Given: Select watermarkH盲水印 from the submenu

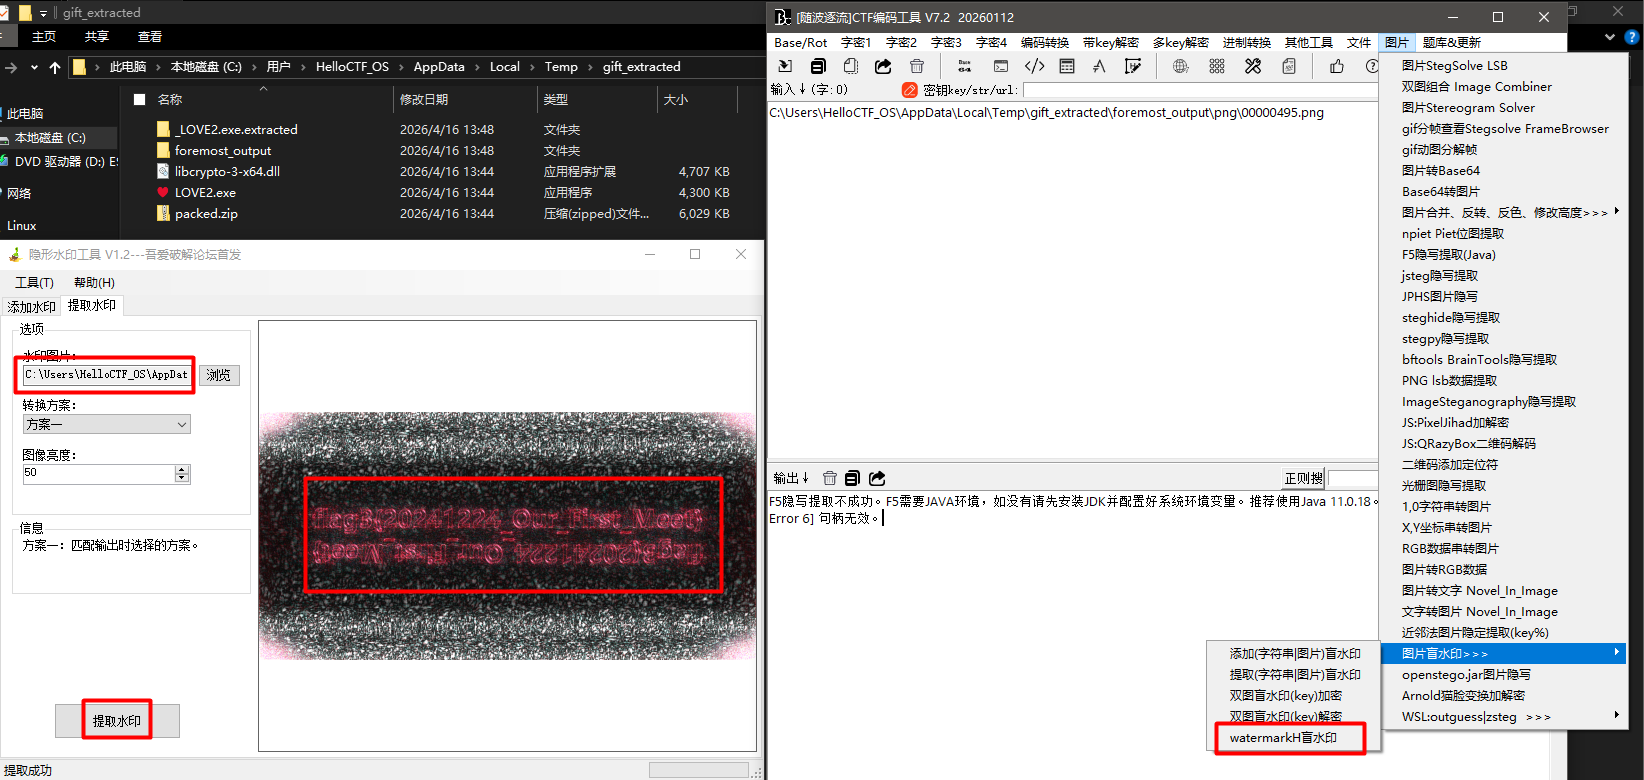Looking at the screenshot, I should point(1283,737).
